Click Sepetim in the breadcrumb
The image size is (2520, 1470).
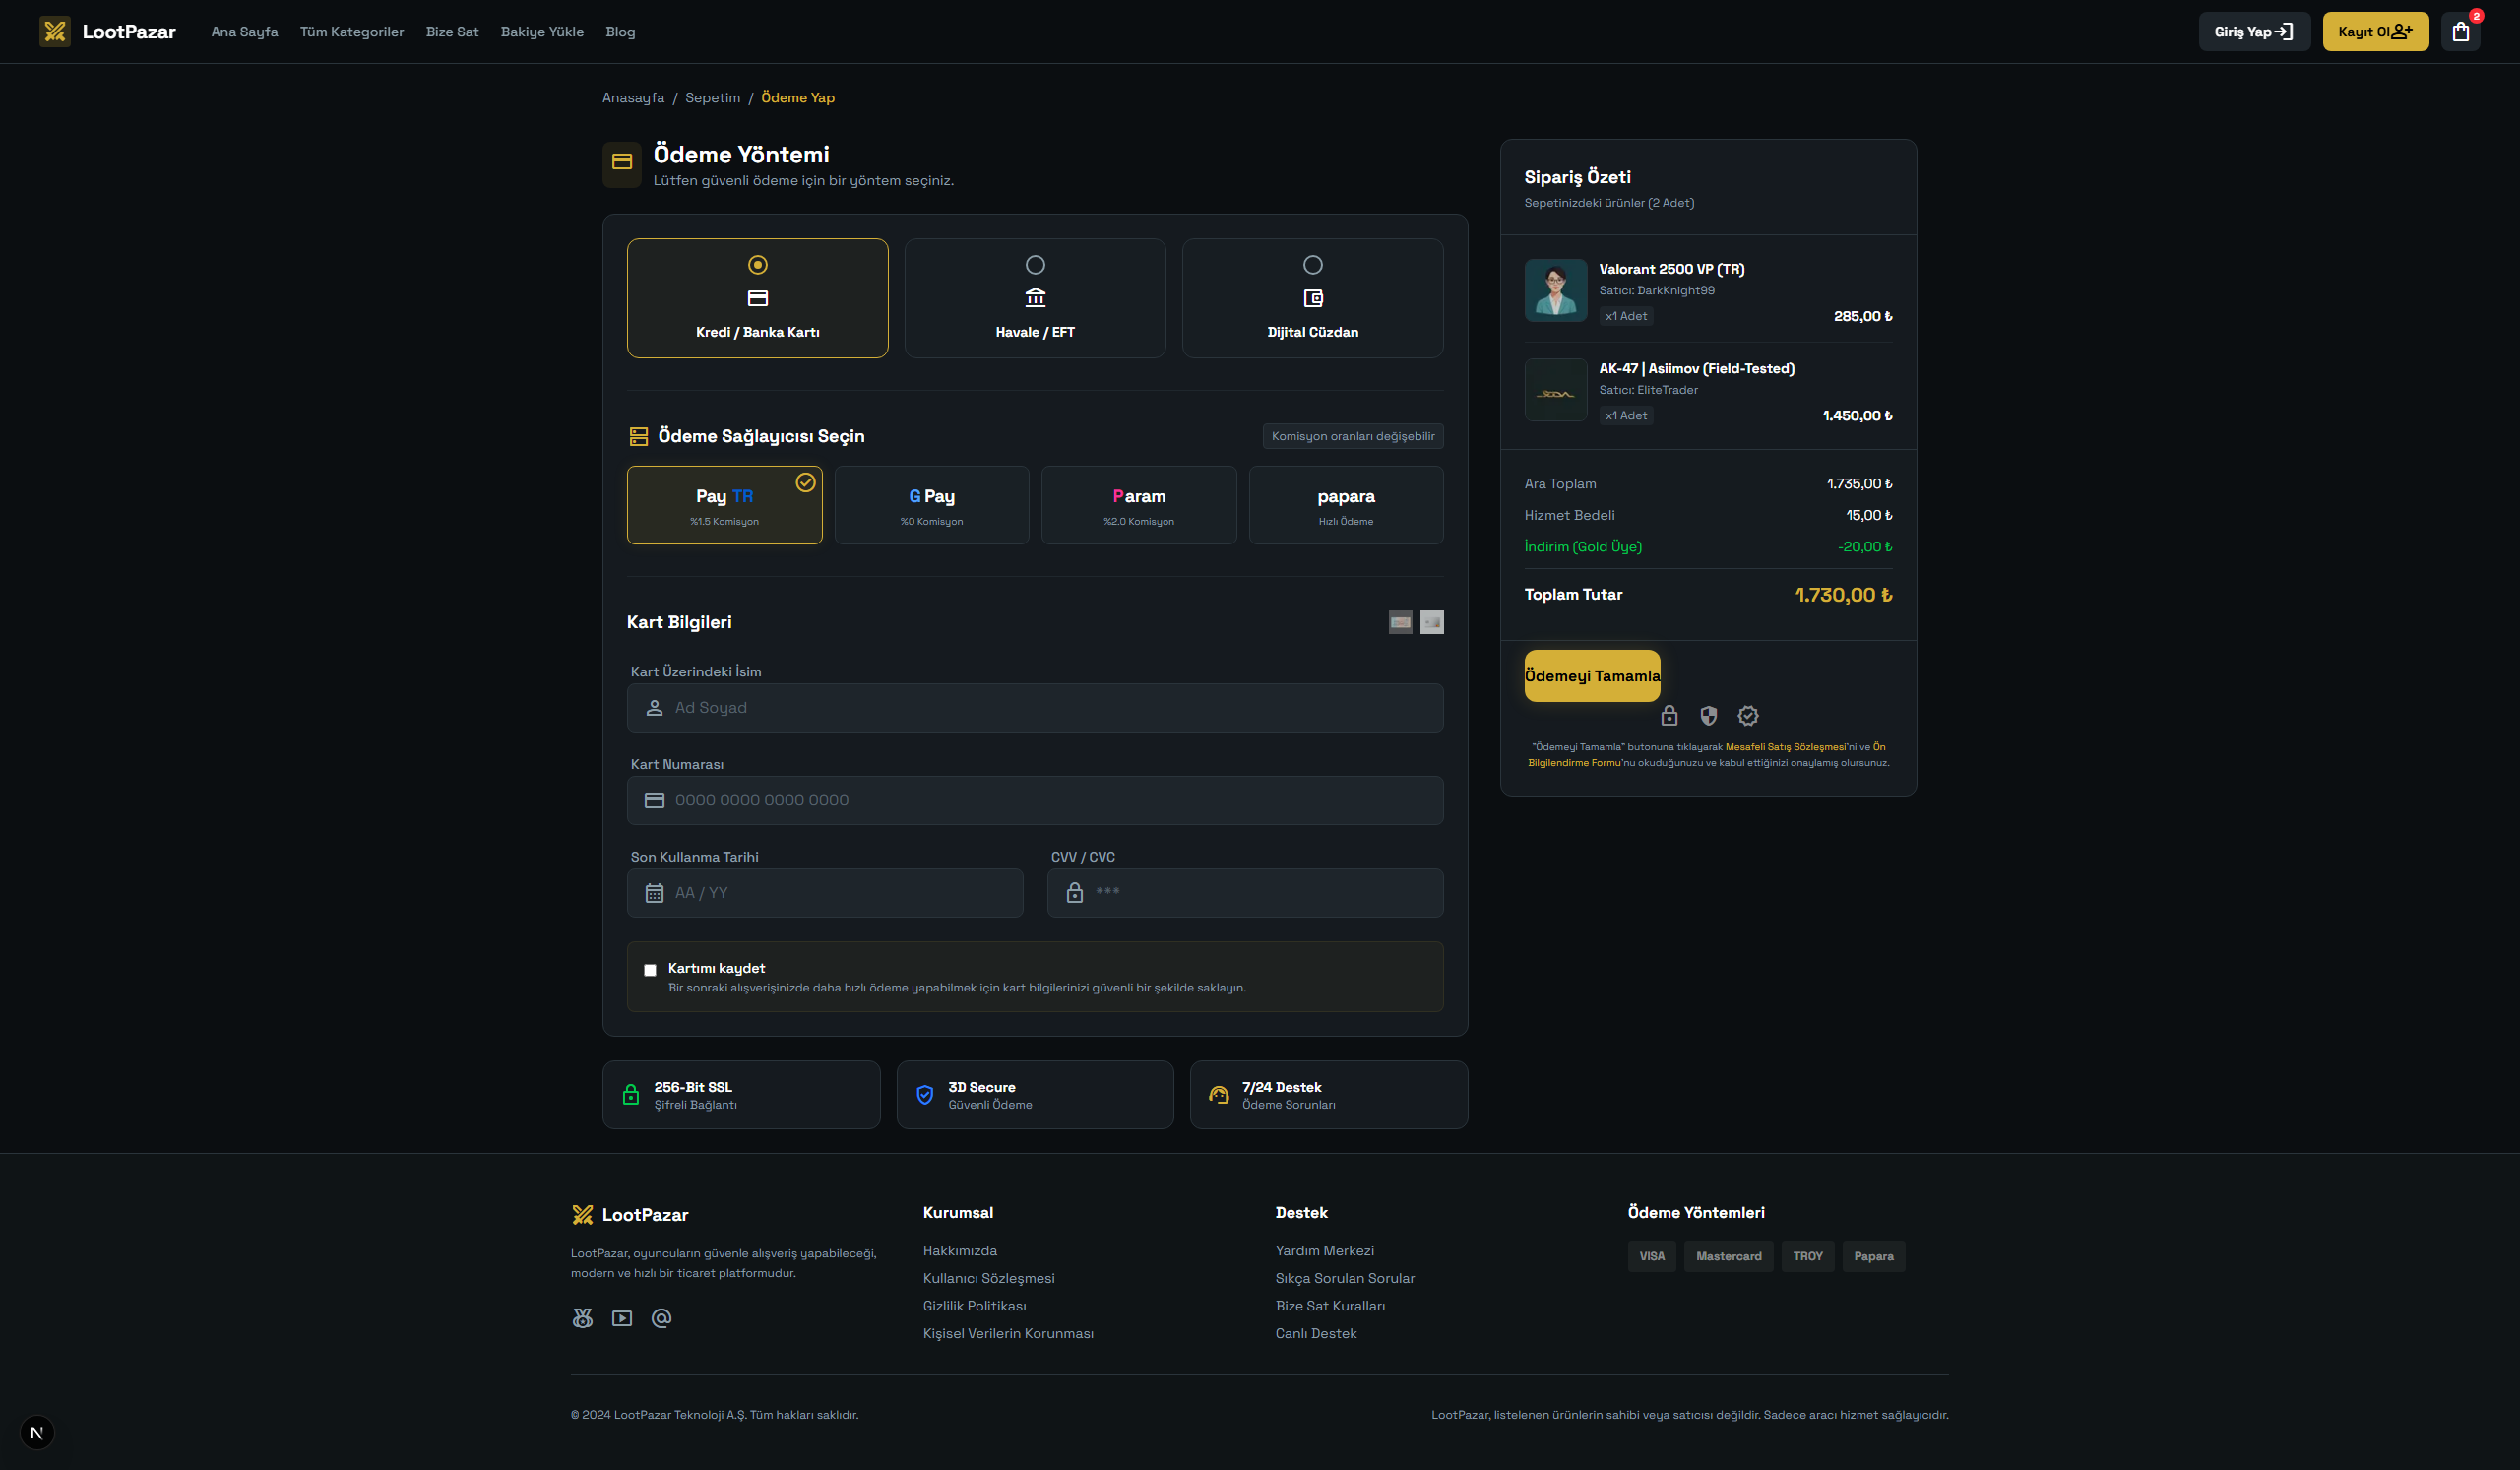[x=712, y=98]
